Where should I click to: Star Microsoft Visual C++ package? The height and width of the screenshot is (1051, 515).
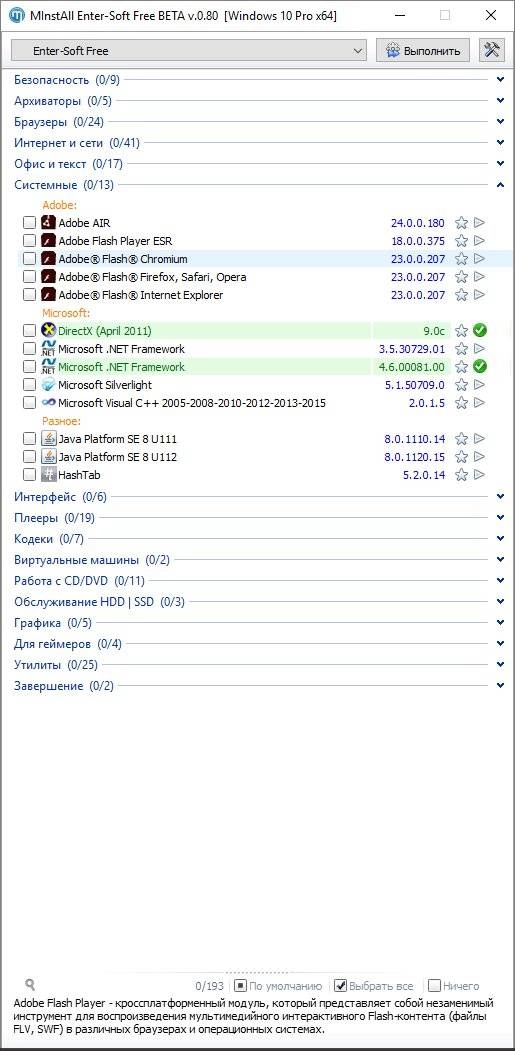(x=461, y=403)
